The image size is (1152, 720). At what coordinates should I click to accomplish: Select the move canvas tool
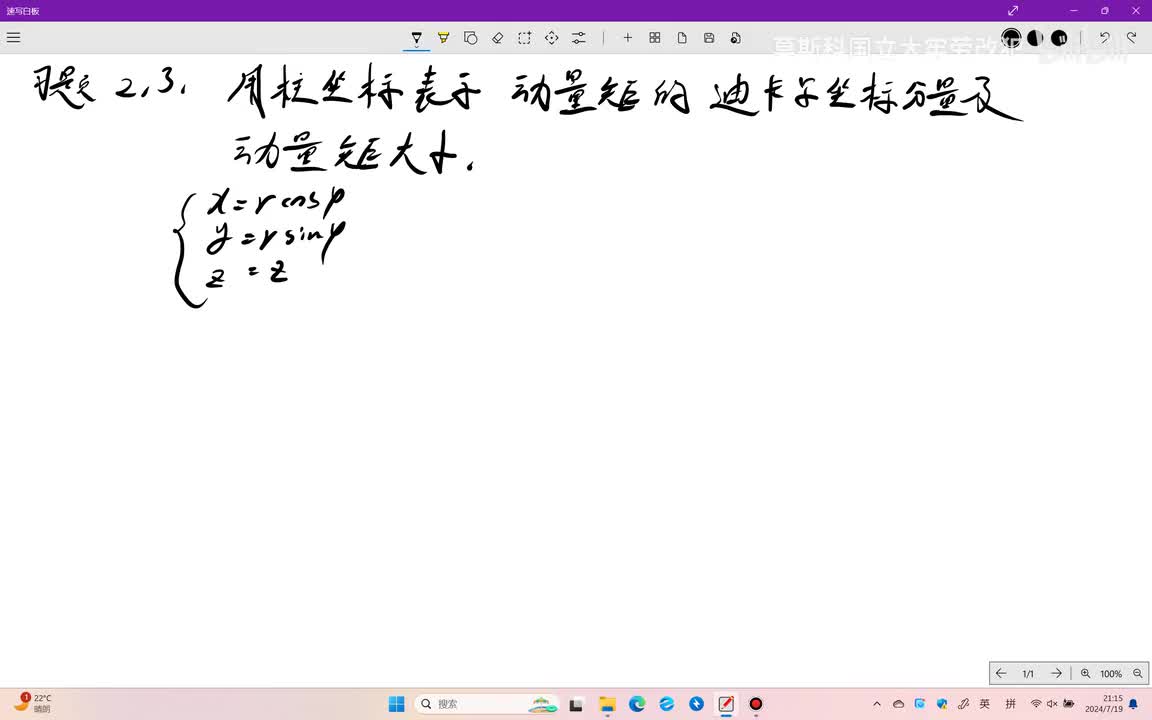pyautogui.click(x=552, y=37)
